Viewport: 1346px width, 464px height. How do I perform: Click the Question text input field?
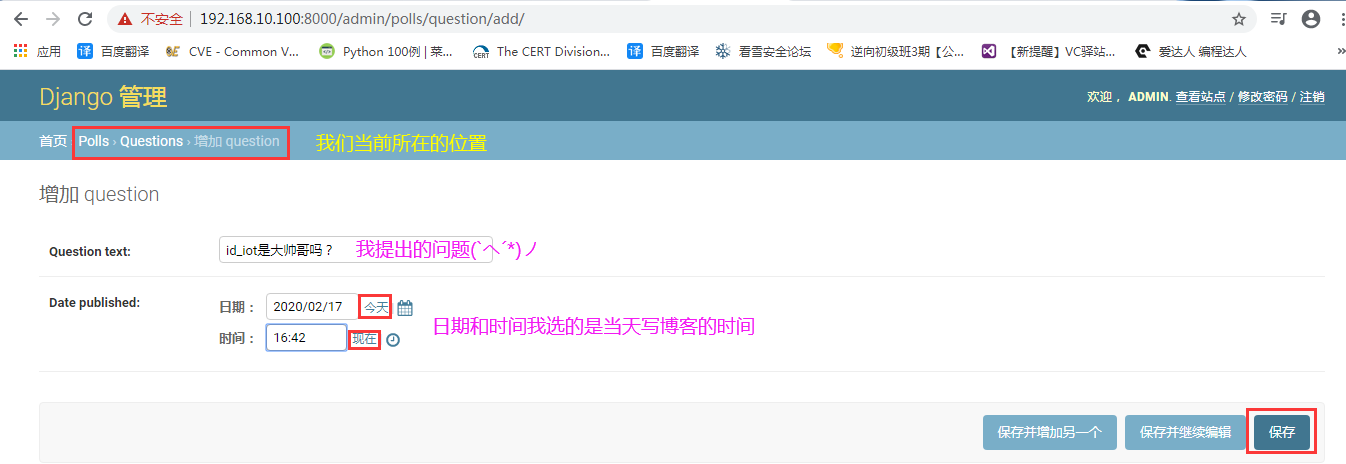[x=355, y=250]
